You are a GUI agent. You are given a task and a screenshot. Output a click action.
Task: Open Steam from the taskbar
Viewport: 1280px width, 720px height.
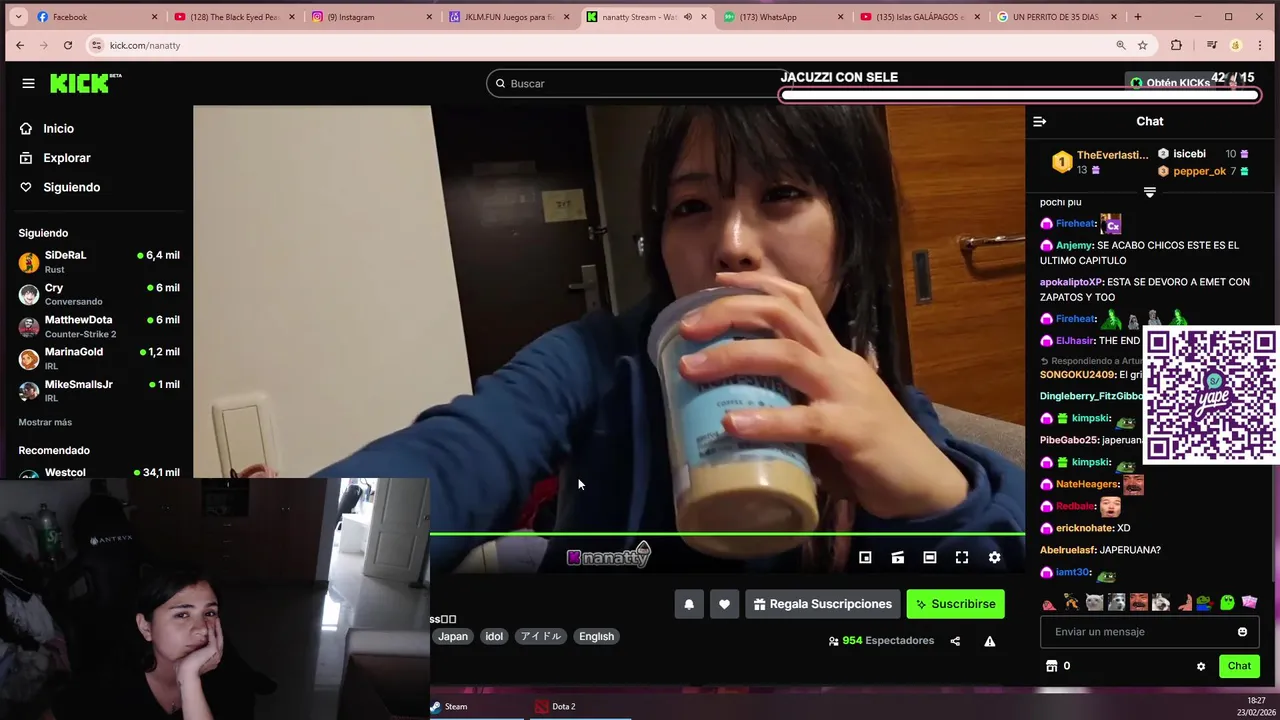449,707
